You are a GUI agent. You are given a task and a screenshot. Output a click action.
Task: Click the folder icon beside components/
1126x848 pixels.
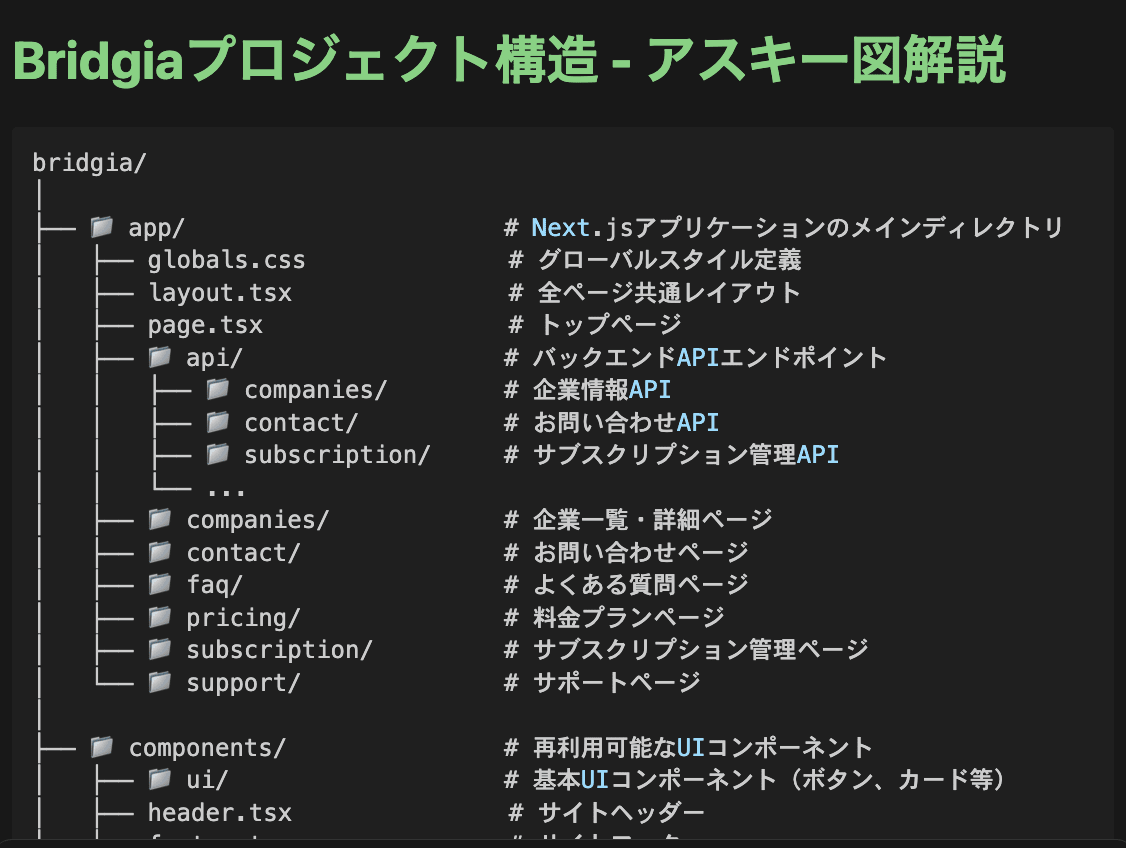(x=102, y=747)
